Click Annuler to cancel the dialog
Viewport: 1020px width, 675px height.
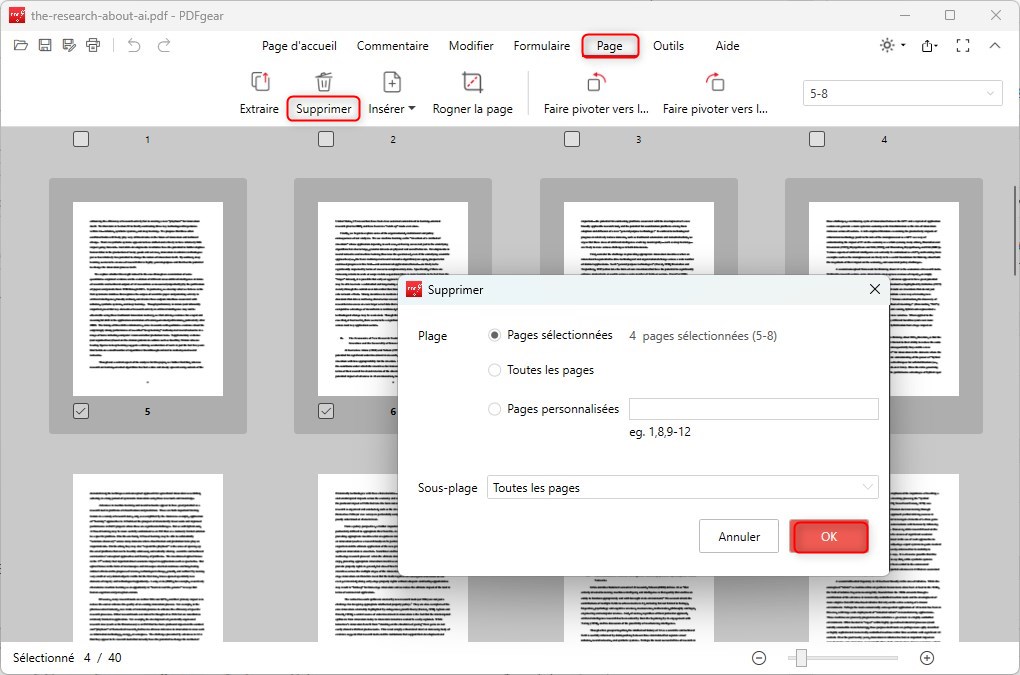(x=738, y=536)
